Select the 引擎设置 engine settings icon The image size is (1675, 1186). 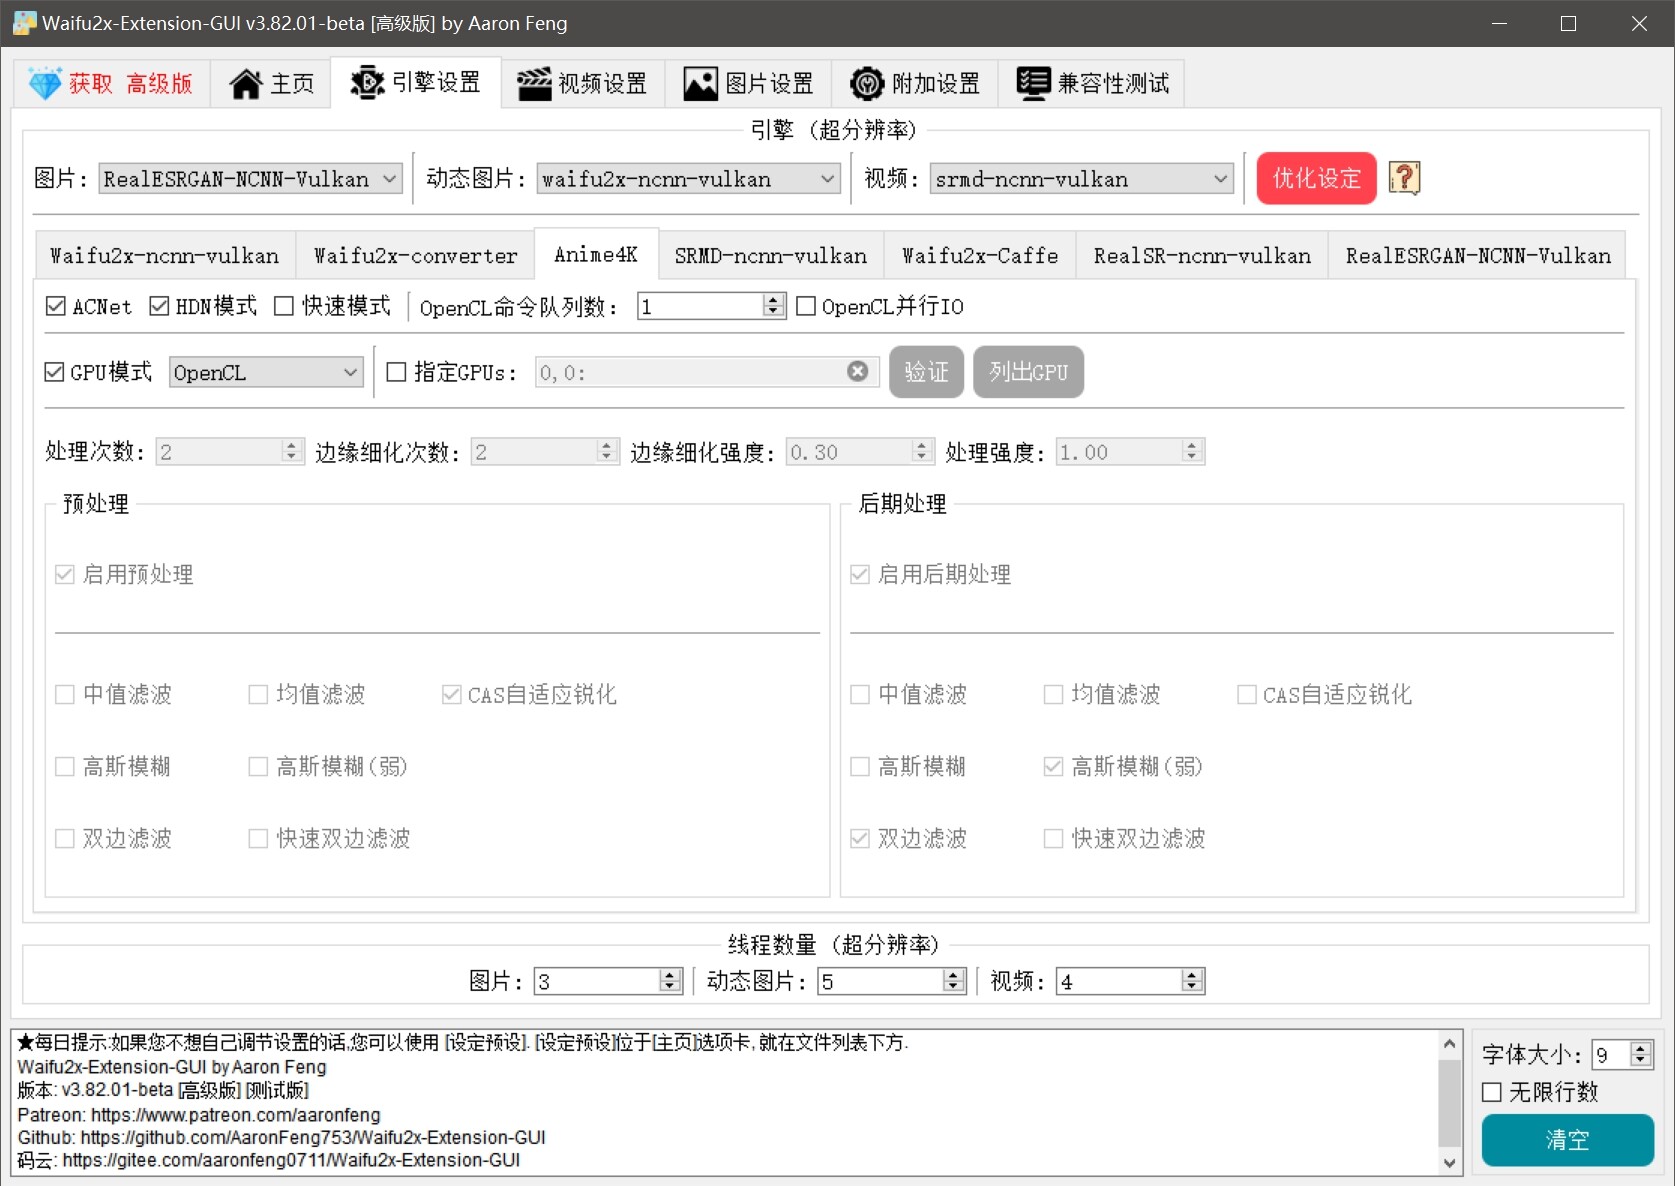(367, 83)
